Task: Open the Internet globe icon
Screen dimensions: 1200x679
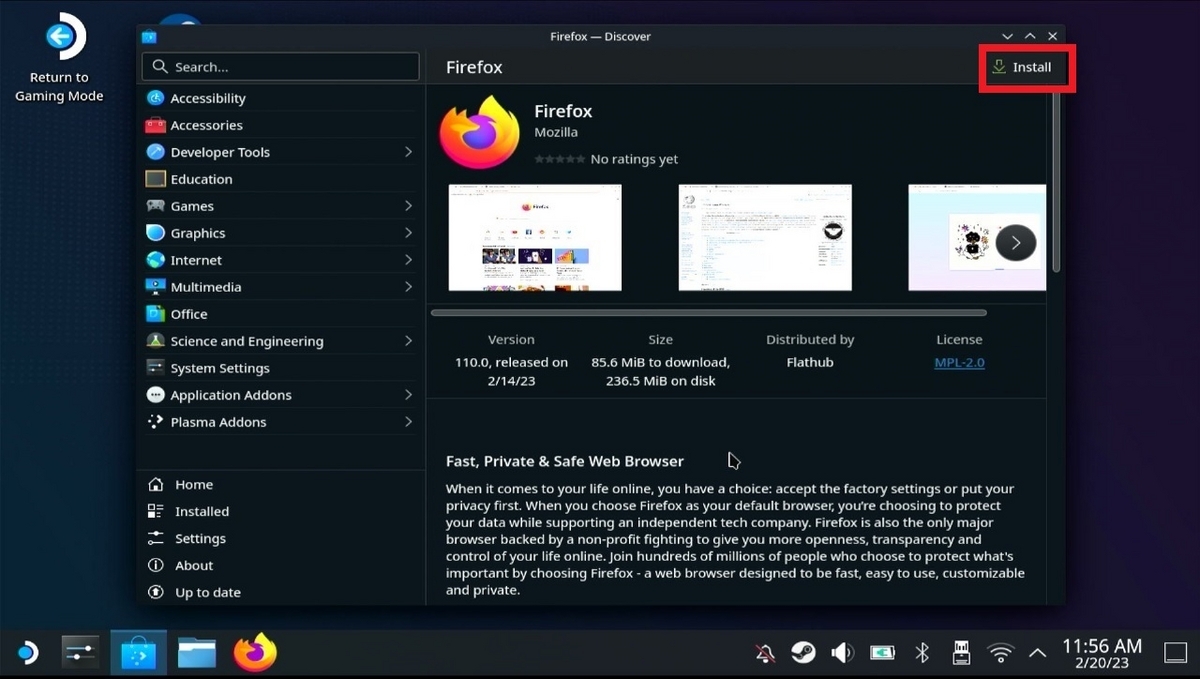Action: [155, 260]
